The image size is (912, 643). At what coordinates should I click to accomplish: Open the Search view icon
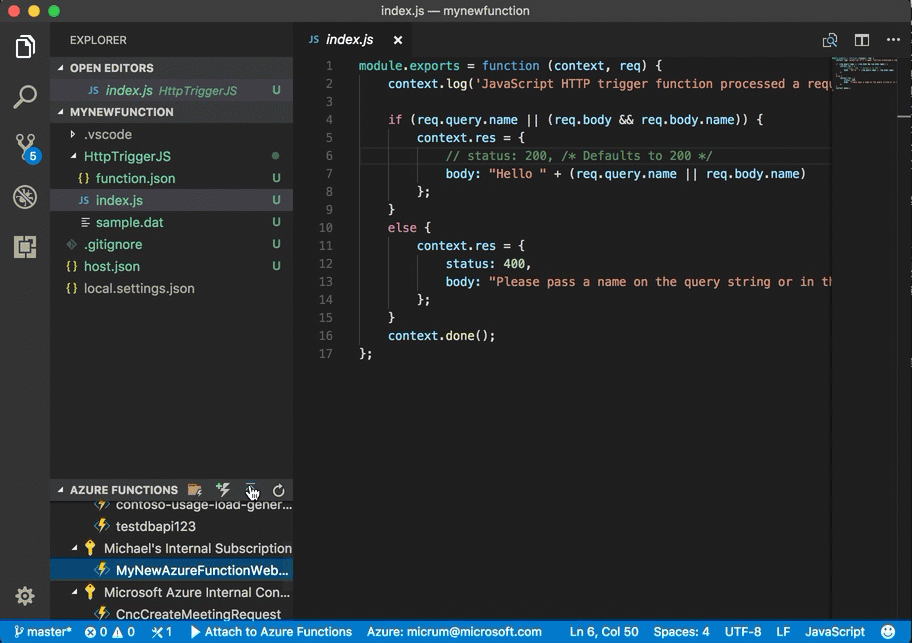pyautogui.click(x=25, y=97)
